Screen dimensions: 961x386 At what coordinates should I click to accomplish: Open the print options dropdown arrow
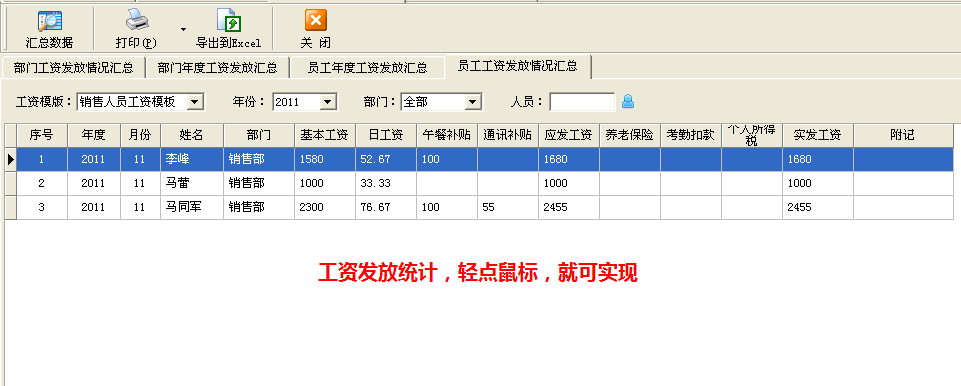tap(183, 29)
